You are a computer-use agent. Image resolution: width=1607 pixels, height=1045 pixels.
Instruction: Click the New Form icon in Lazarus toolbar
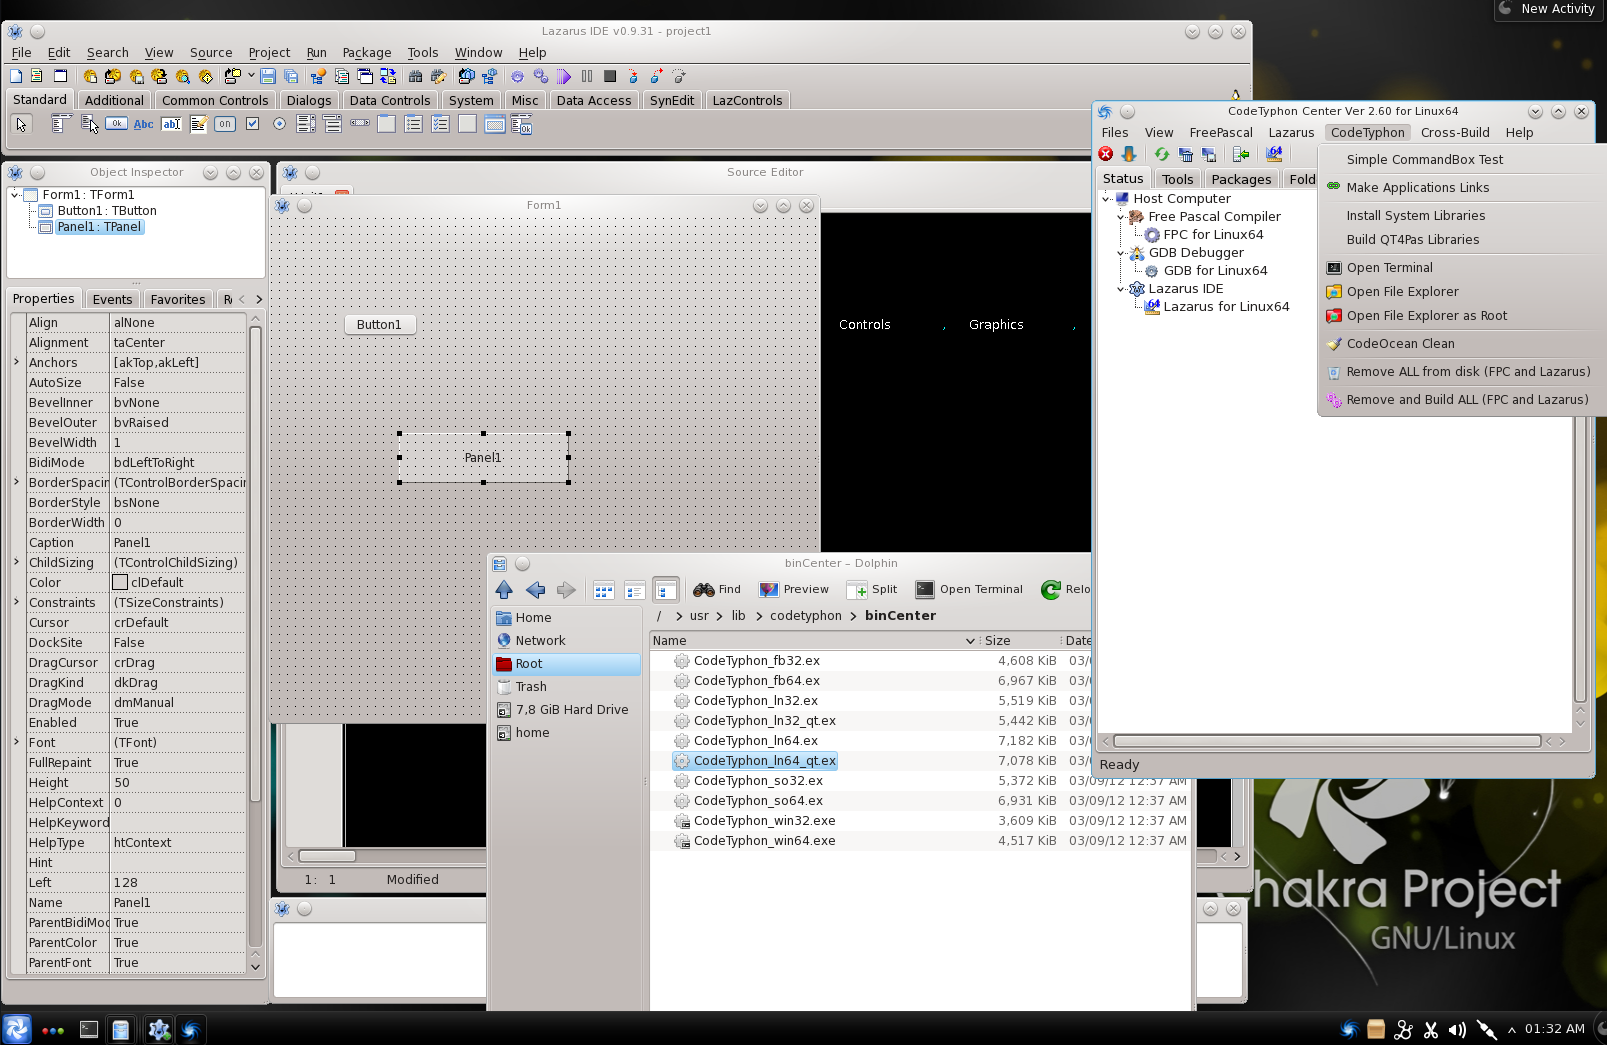click(60, 76)
